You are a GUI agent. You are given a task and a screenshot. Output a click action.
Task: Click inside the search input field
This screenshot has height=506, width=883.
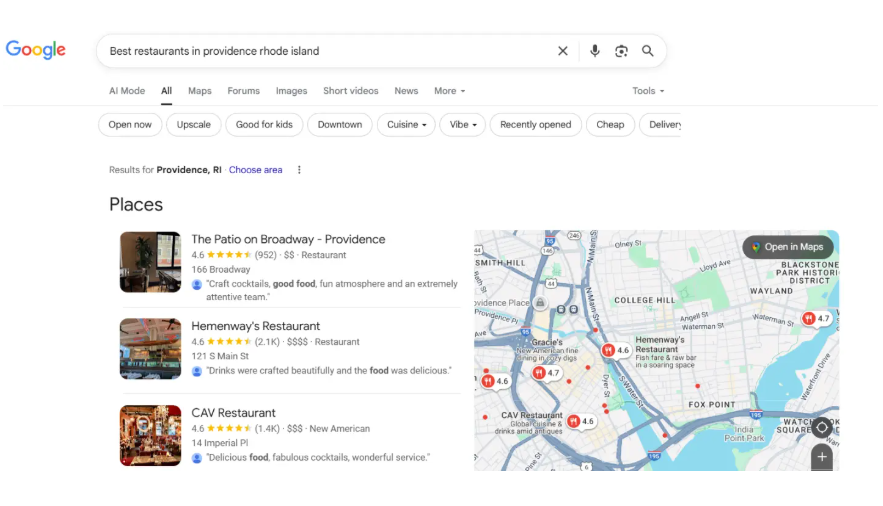click(327, 51)
